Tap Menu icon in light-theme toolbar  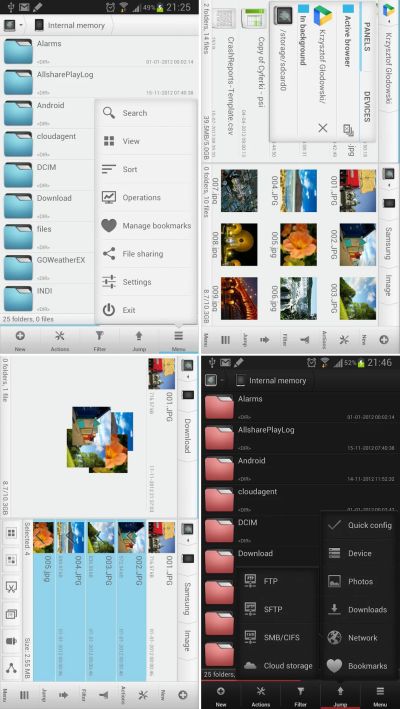click(179, 340)
